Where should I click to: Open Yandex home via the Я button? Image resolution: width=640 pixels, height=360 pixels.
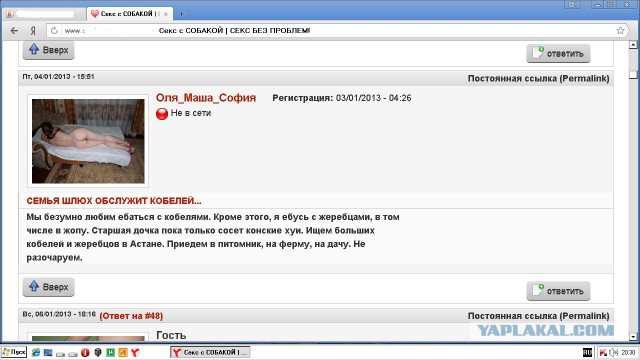pos(33,31)
